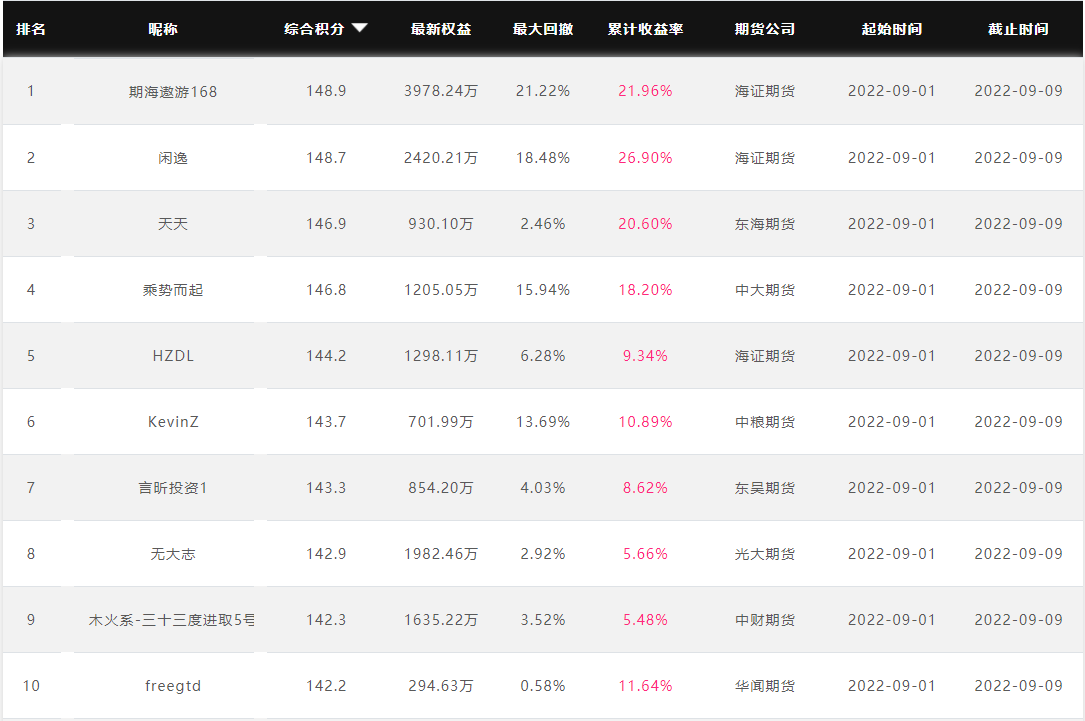Click return rate 26.90%

[646, 158]
